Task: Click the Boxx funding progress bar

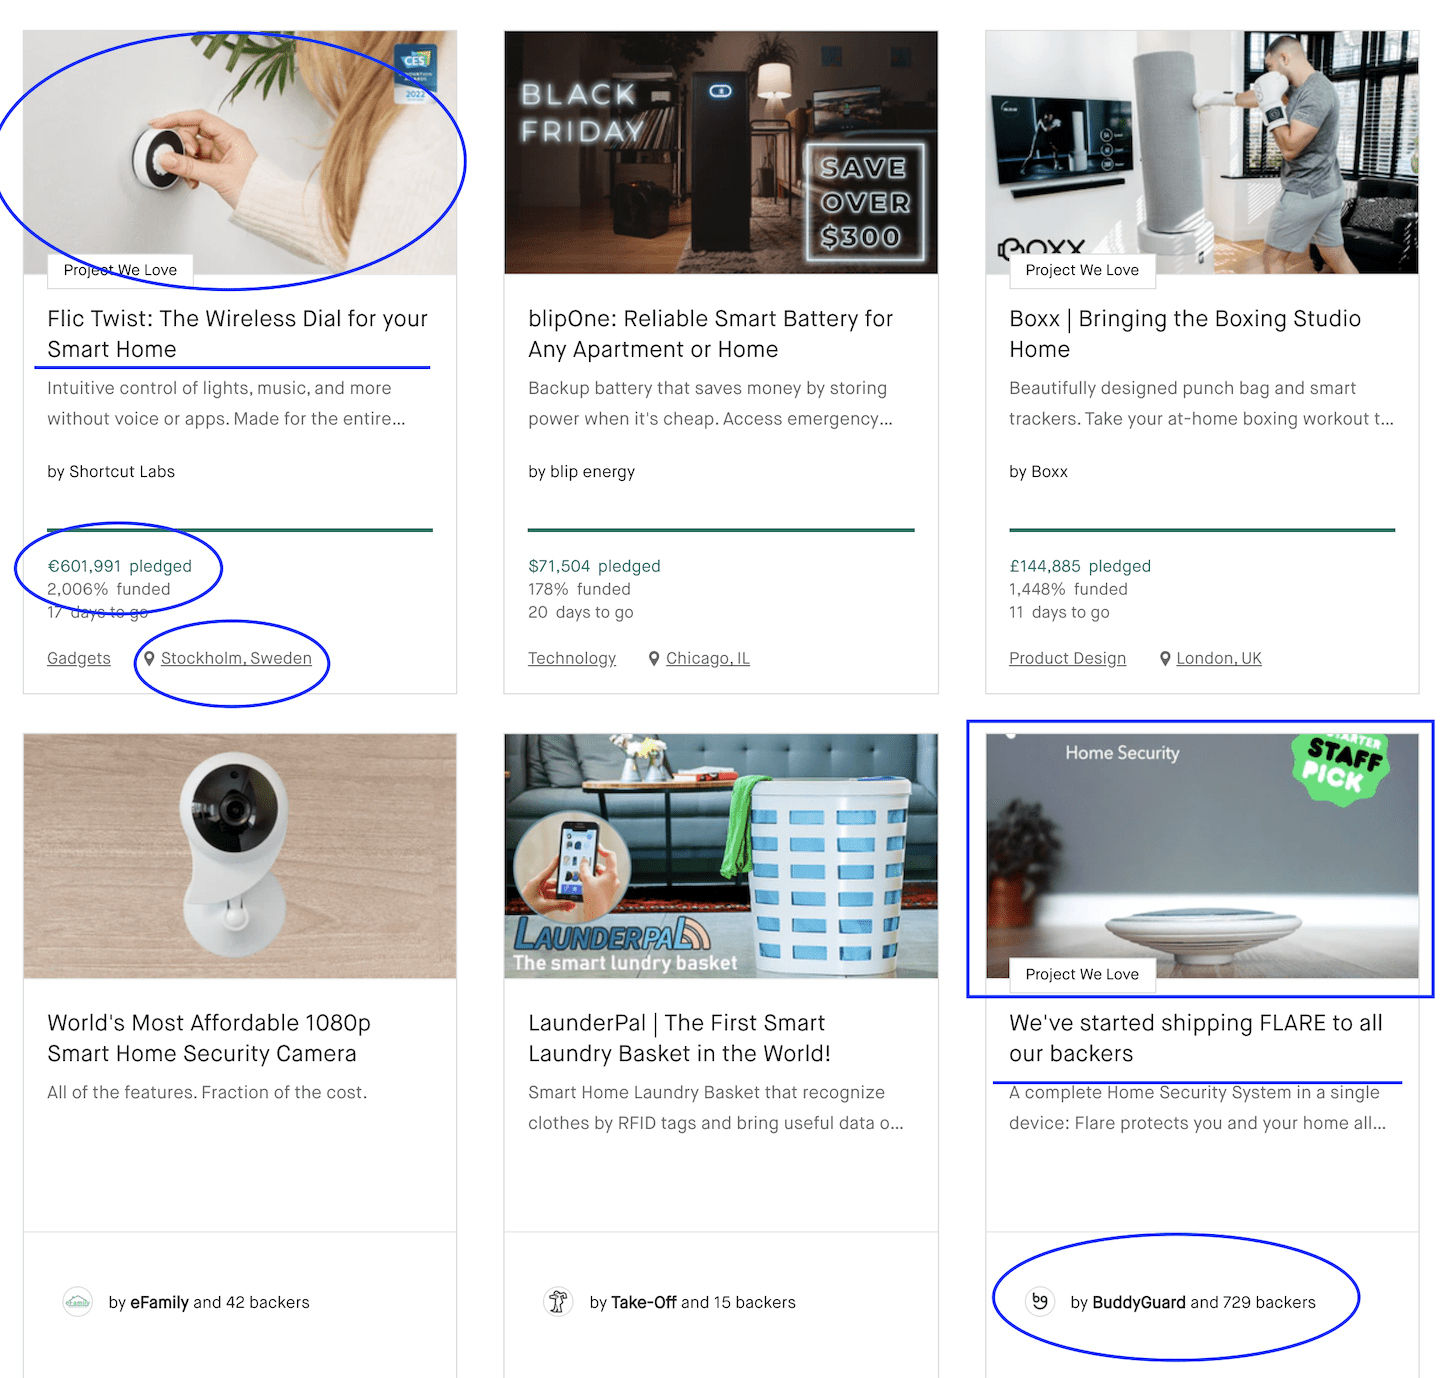Action: (x=1202, y=530)
